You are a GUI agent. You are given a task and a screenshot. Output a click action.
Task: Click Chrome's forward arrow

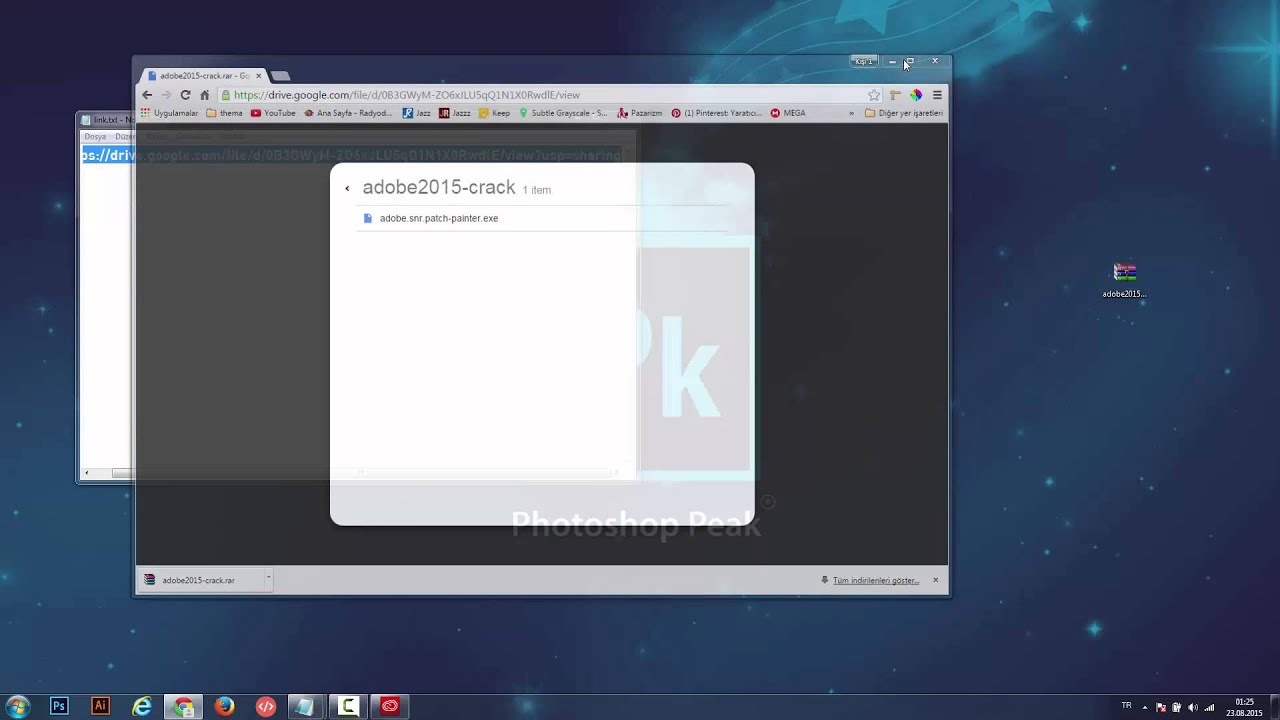[x=166, y=95]
